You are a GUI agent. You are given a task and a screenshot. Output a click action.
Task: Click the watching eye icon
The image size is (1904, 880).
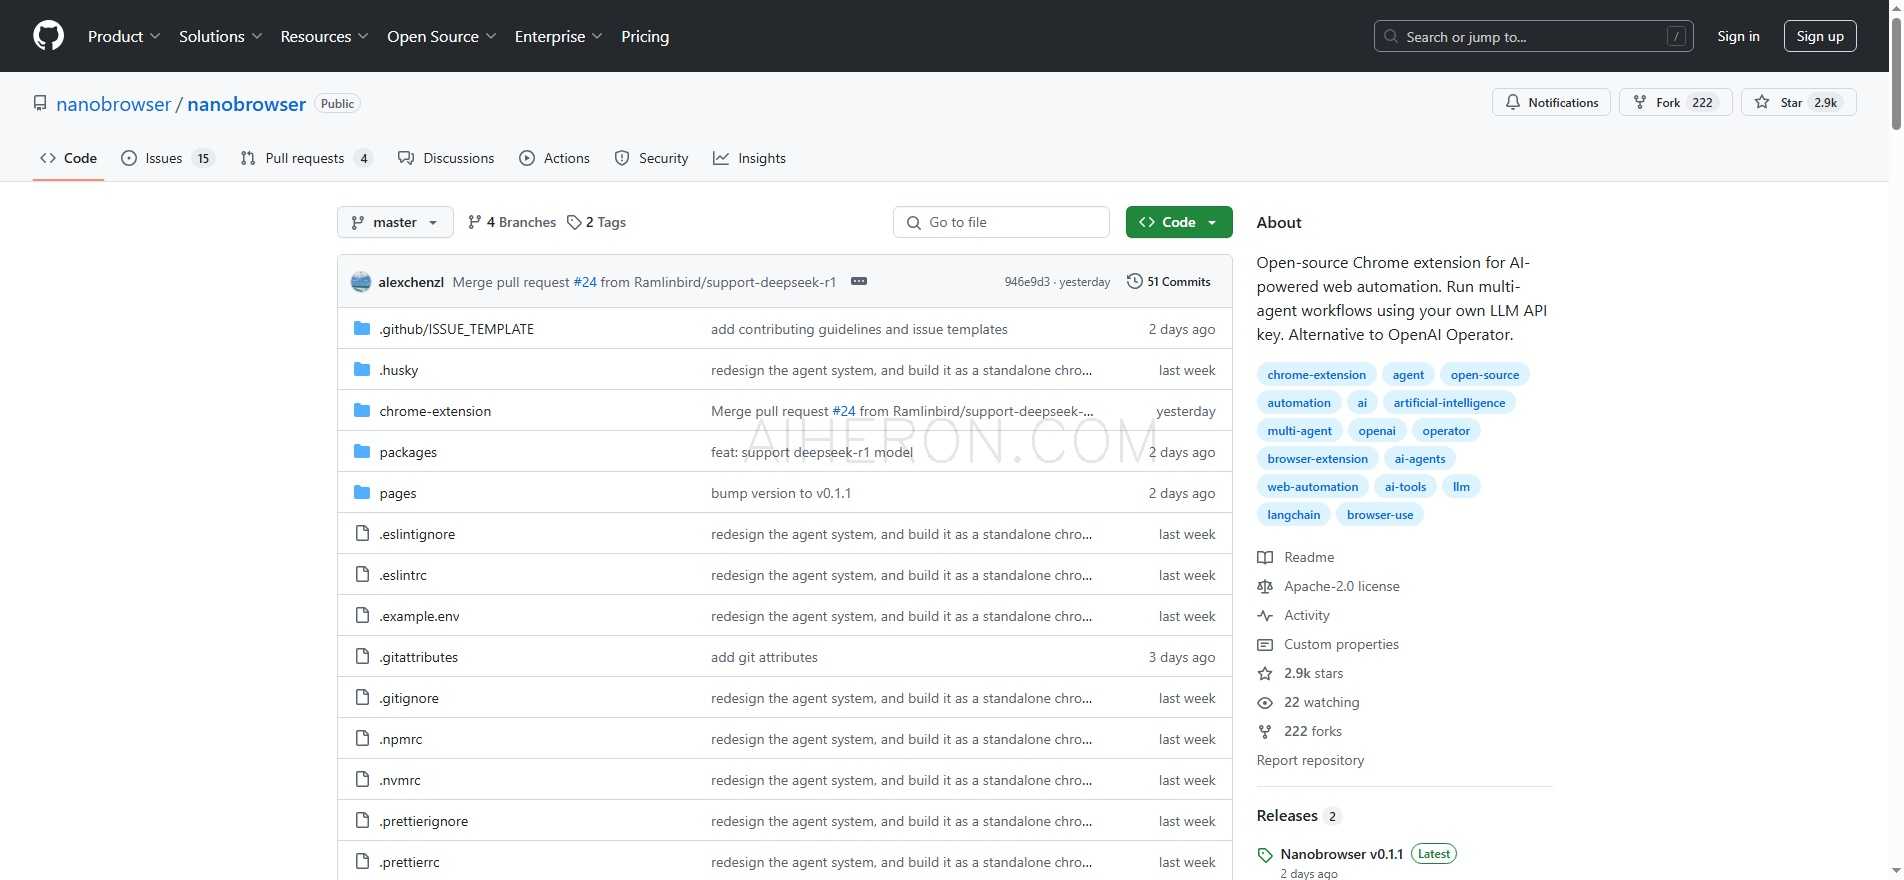click(x=1265, y=702)
